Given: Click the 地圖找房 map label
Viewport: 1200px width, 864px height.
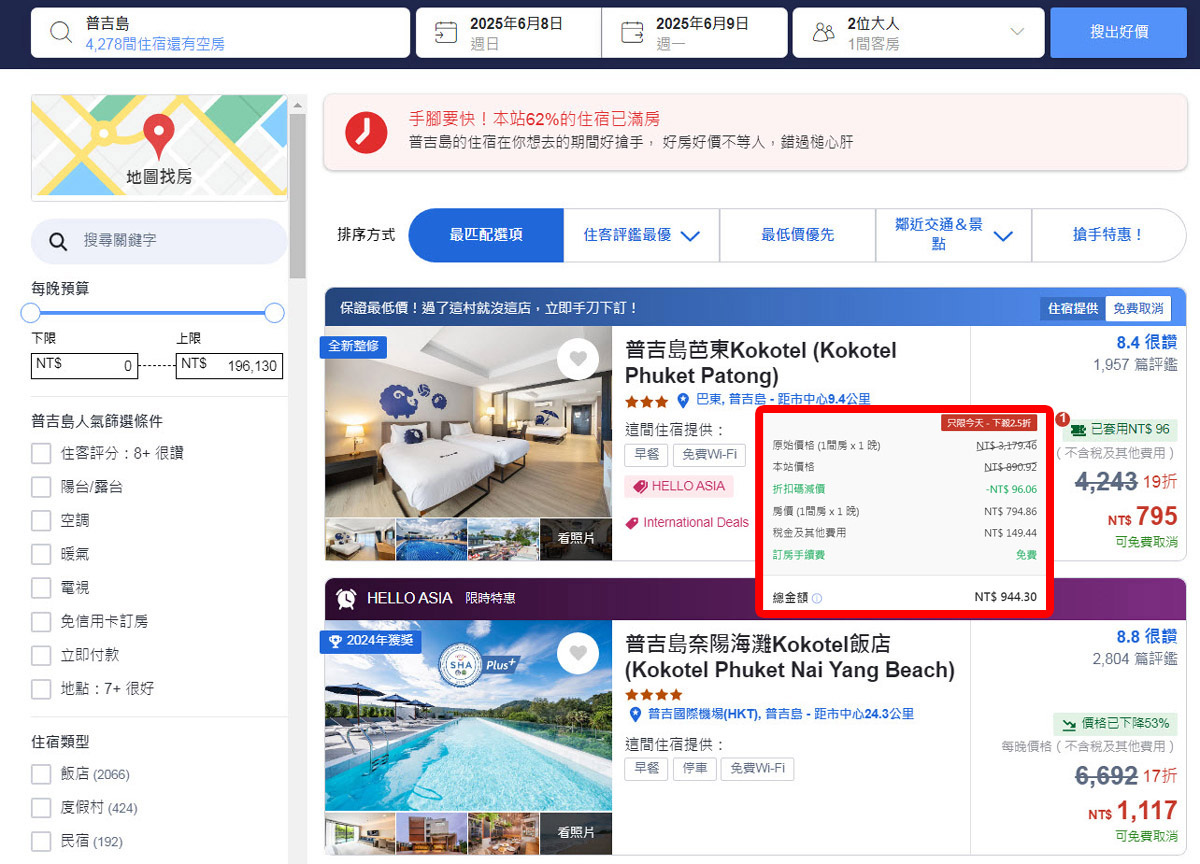Looking at the screenshot, I should coord(159,177).
